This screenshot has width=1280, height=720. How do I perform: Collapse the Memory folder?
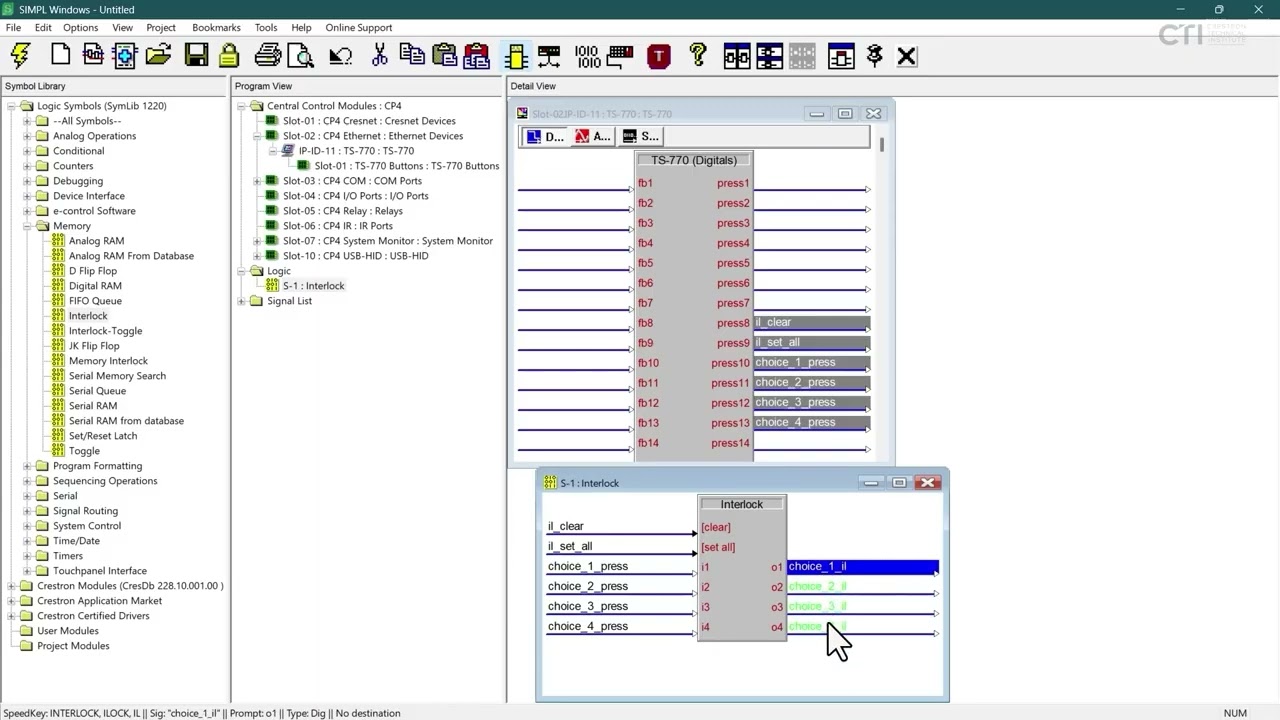(28, 226)
